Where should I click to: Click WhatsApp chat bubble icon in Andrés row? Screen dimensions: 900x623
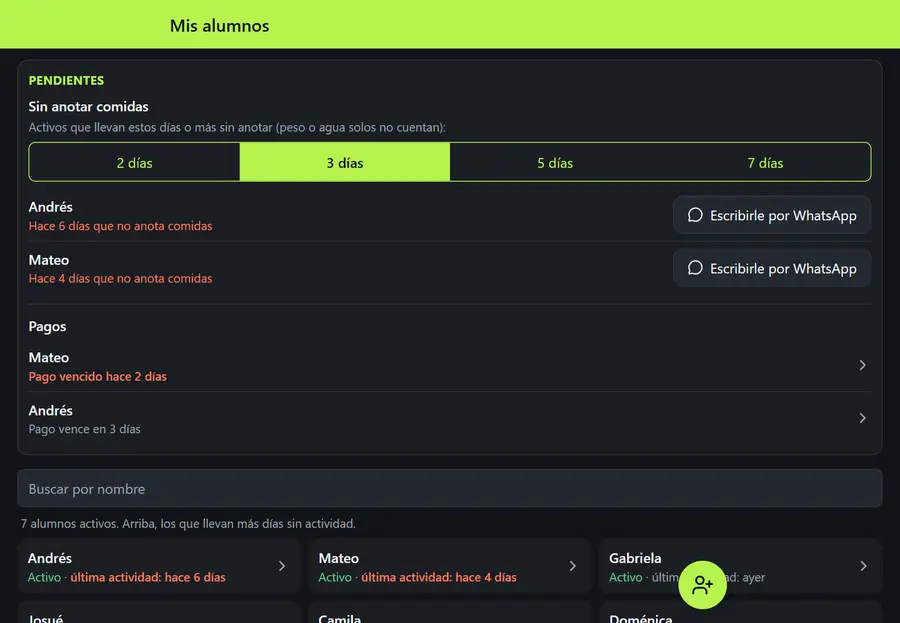[695, 215]
